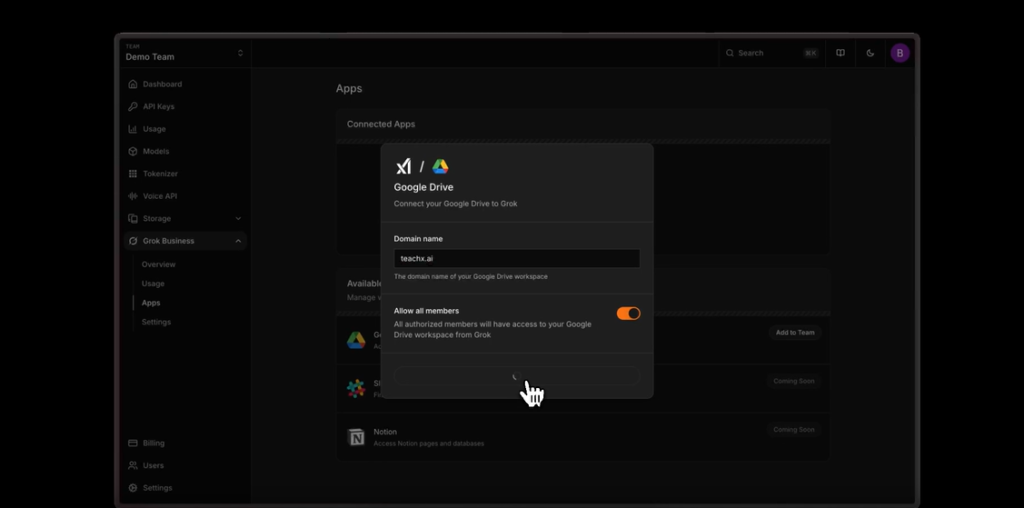This screenshot has width=1024, height=508.
Task: Select the Tokenizer icon
Action: pyautogui.click(x=133, y=174)
